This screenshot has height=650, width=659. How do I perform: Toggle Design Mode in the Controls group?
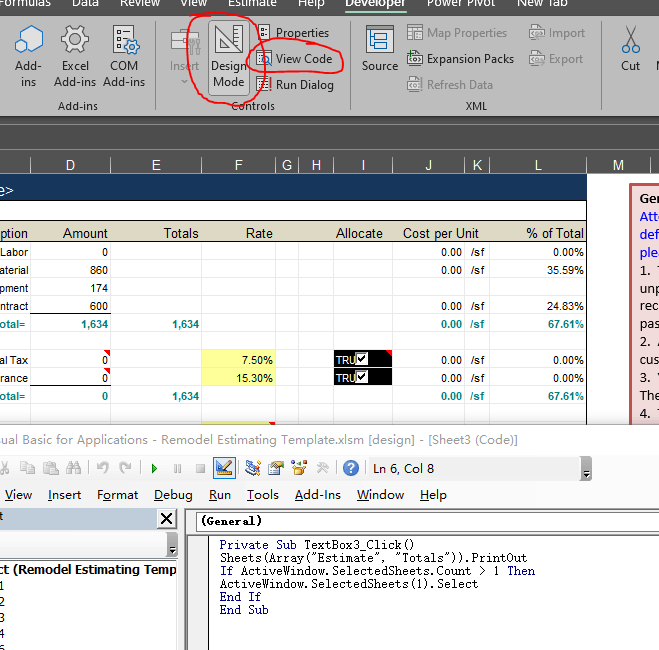[x=228, y=58]
